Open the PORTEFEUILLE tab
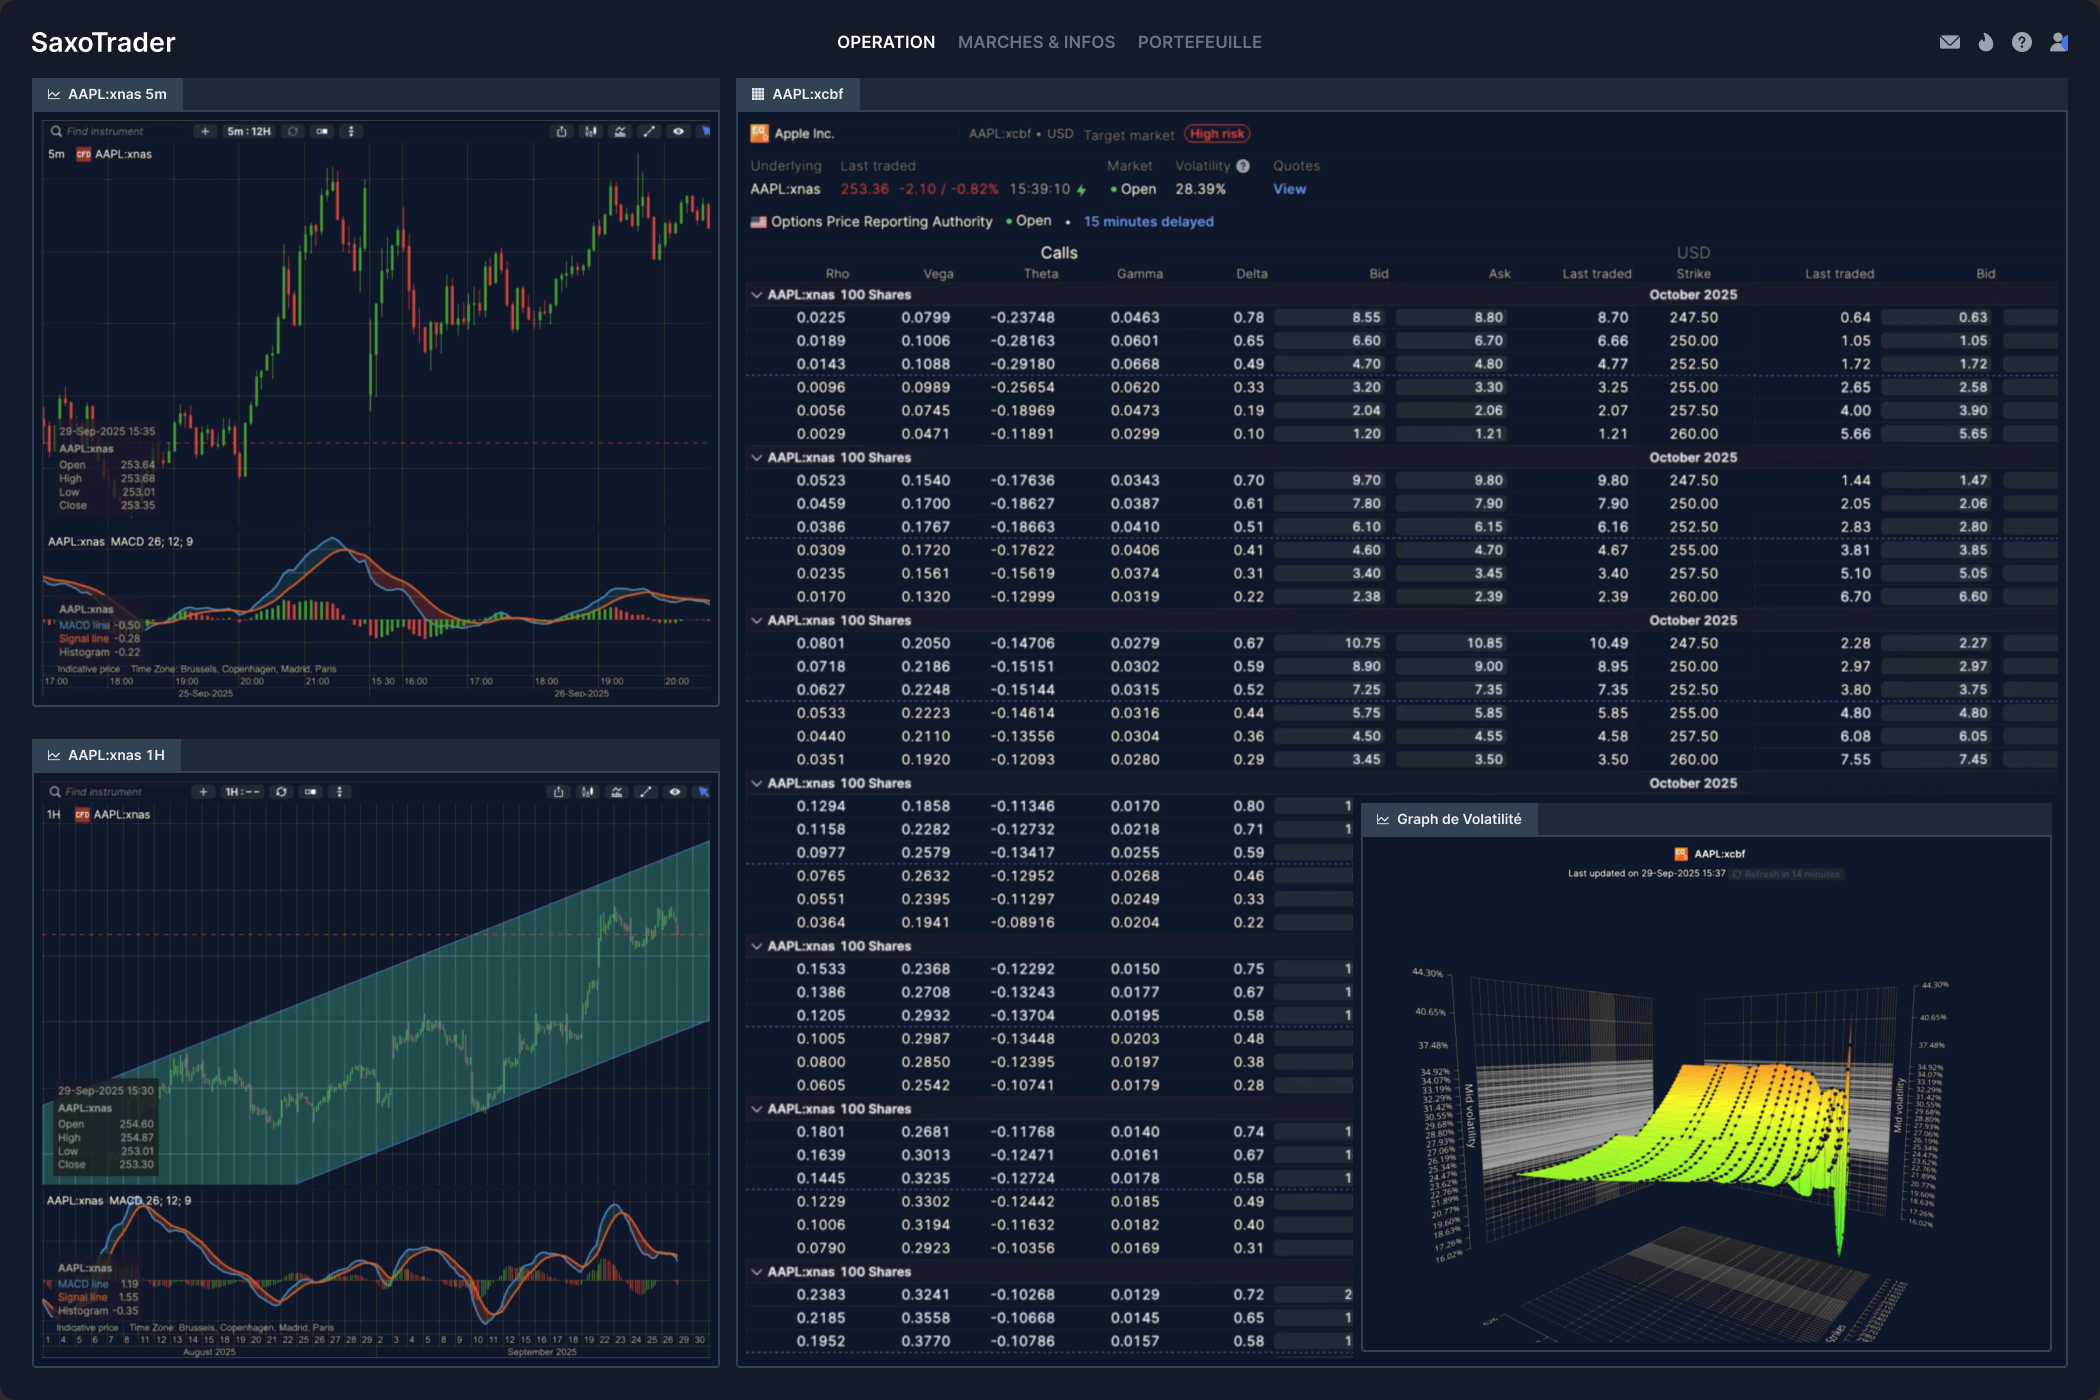Viewport: 2100px width, 1400px height. 1199,42
